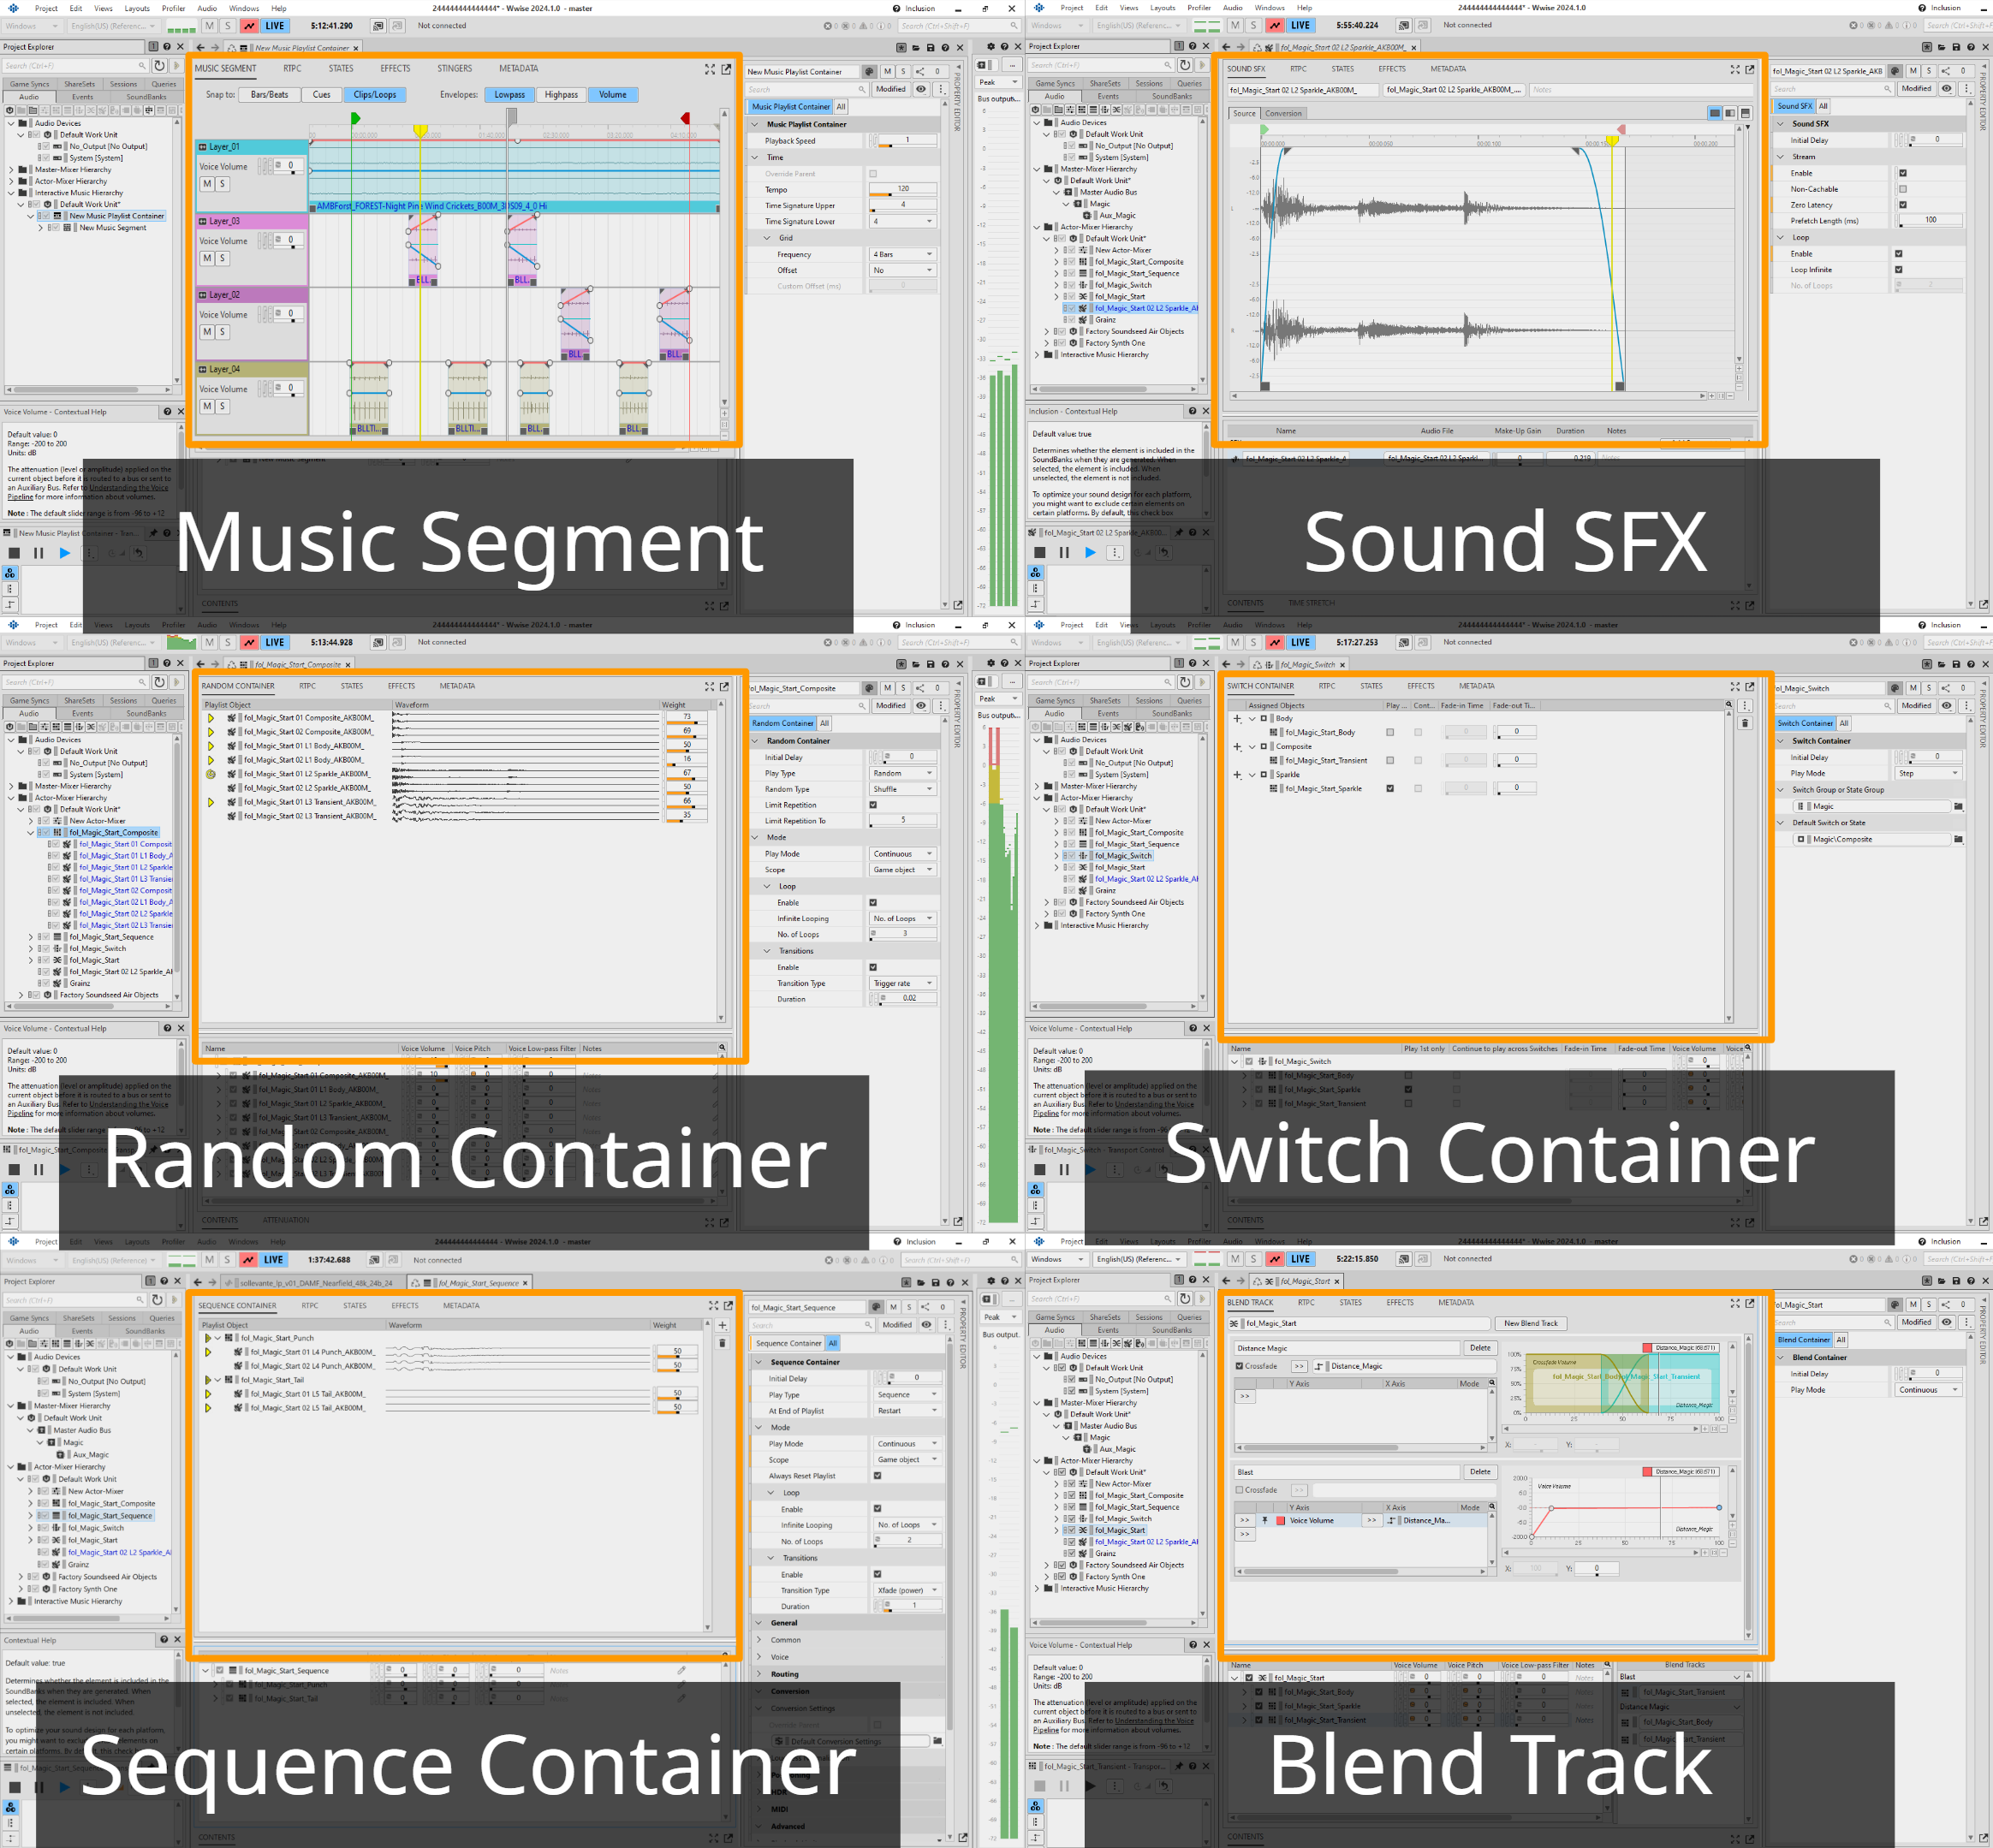Solo the Layer_04 music track
This screenshot has height=1848, width=1993.
point(223,406)
